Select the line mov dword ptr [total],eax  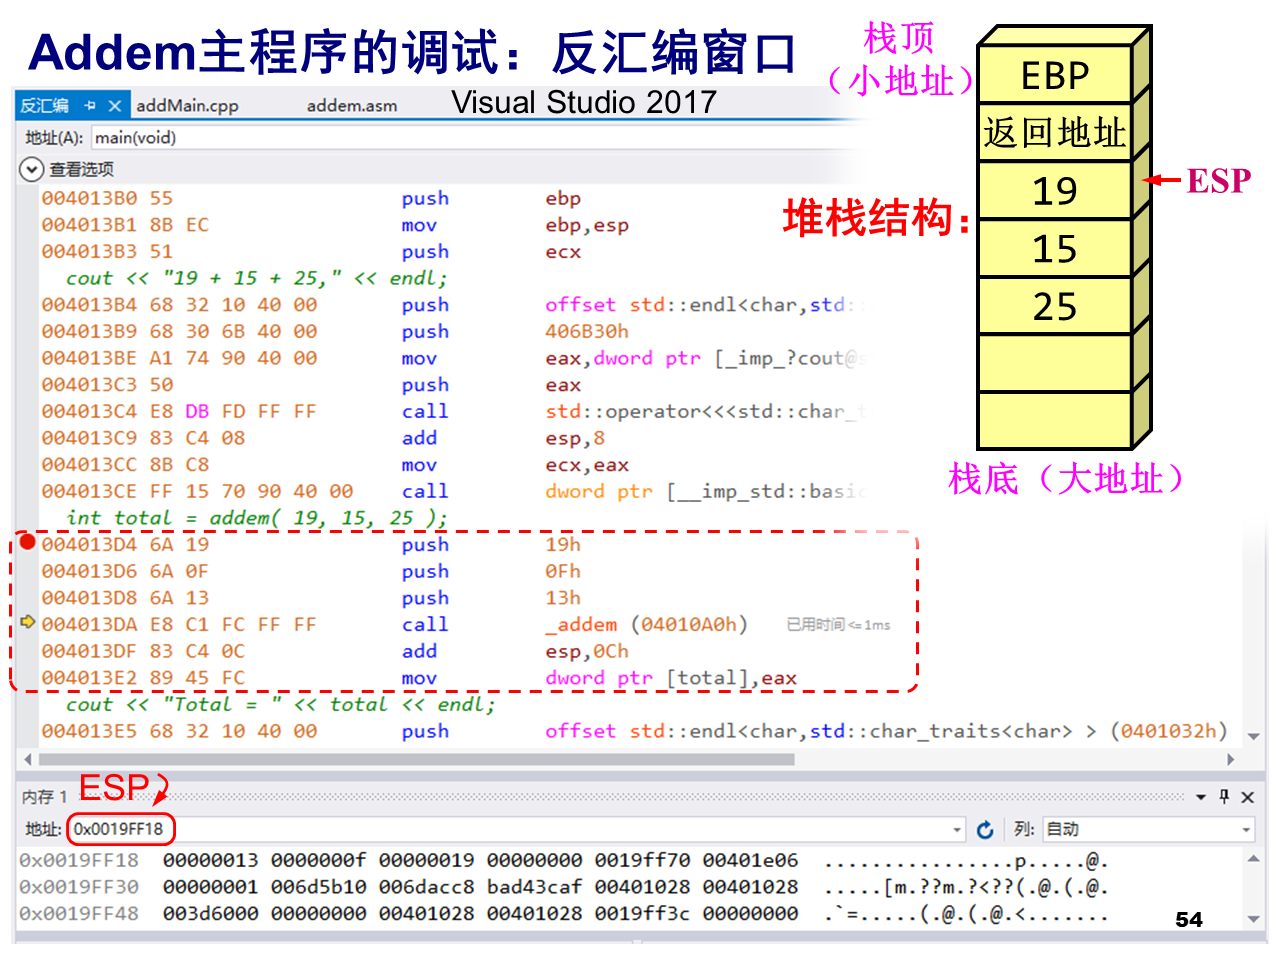pyautogui.click(x=419, y=677)
